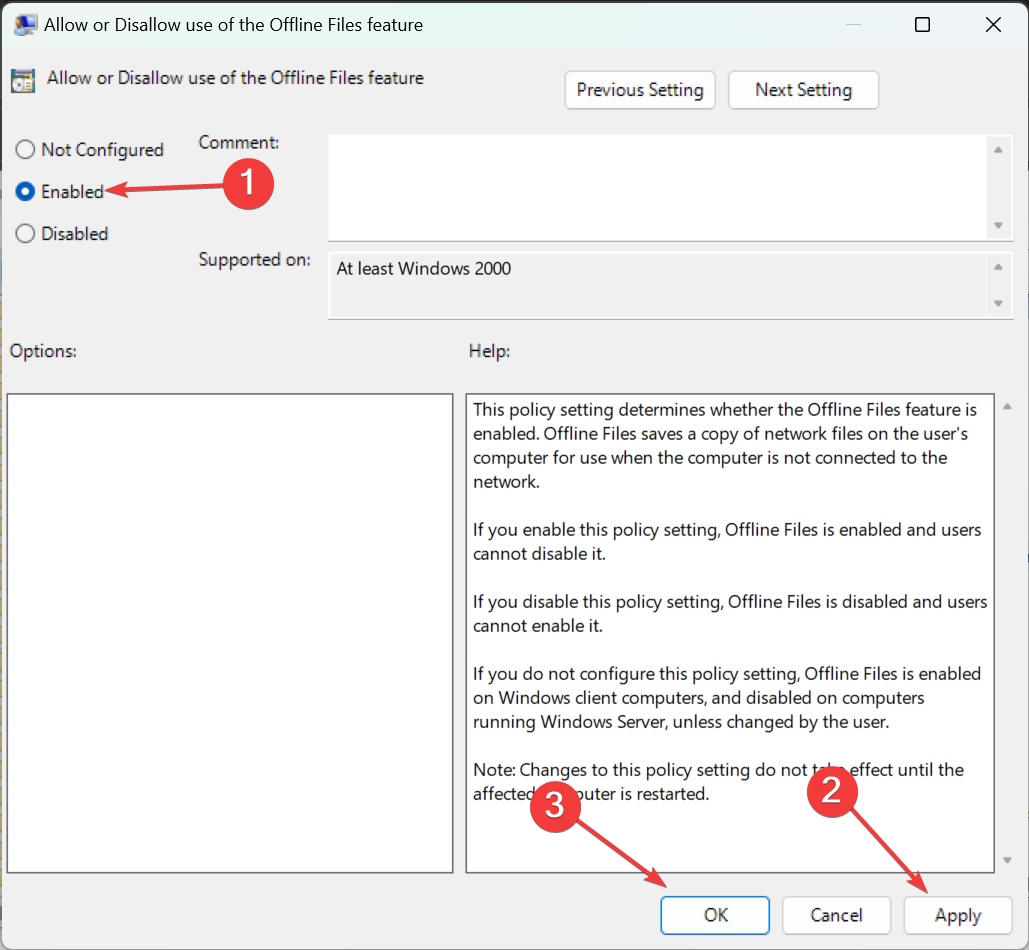This screenshot has width=1029, height=950.
Task: Cancel the policy dialog
Action: [x=836, y=915]
